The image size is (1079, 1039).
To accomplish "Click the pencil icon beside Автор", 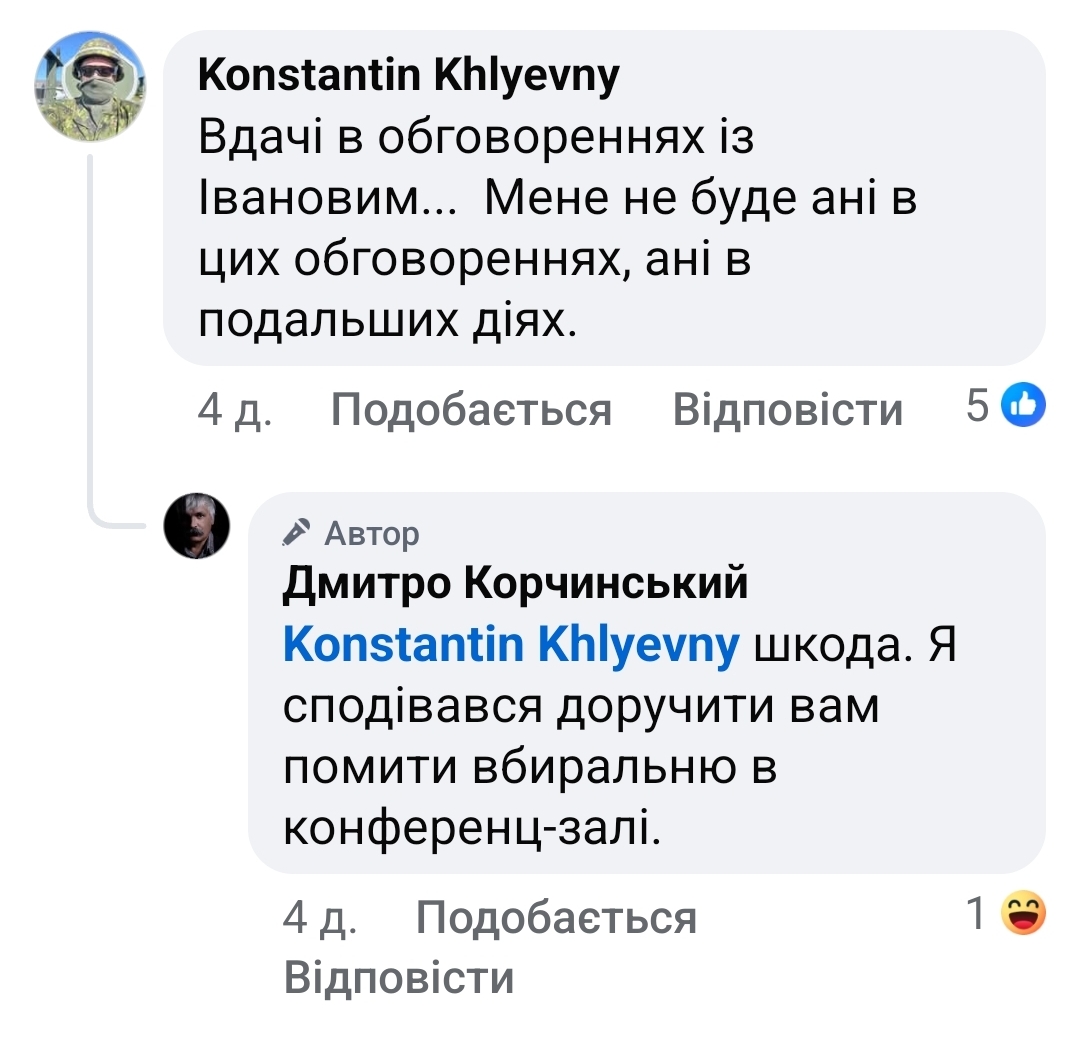I will [x=295, y=534].
